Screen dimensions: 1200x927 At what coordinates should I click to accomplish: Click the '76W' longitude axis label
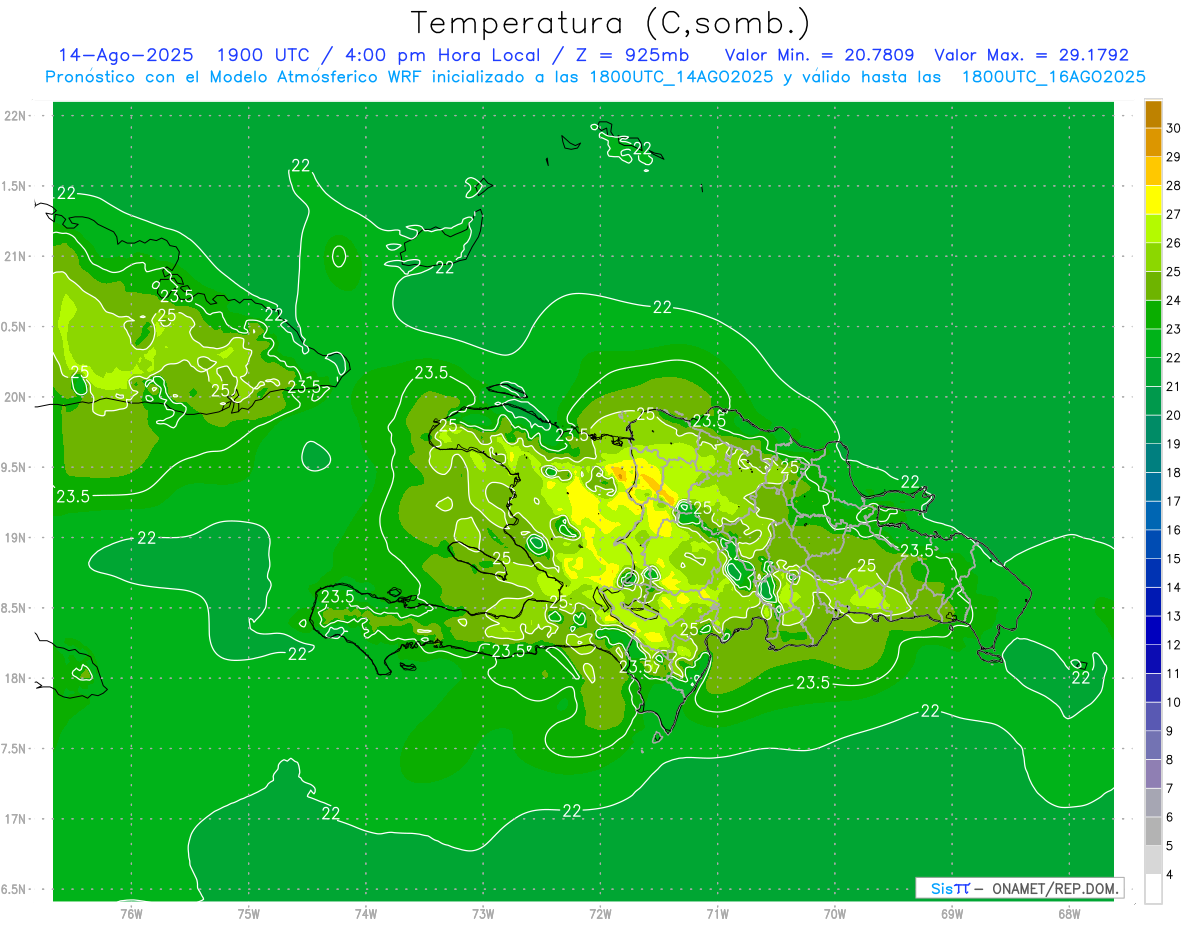(132, 913)
